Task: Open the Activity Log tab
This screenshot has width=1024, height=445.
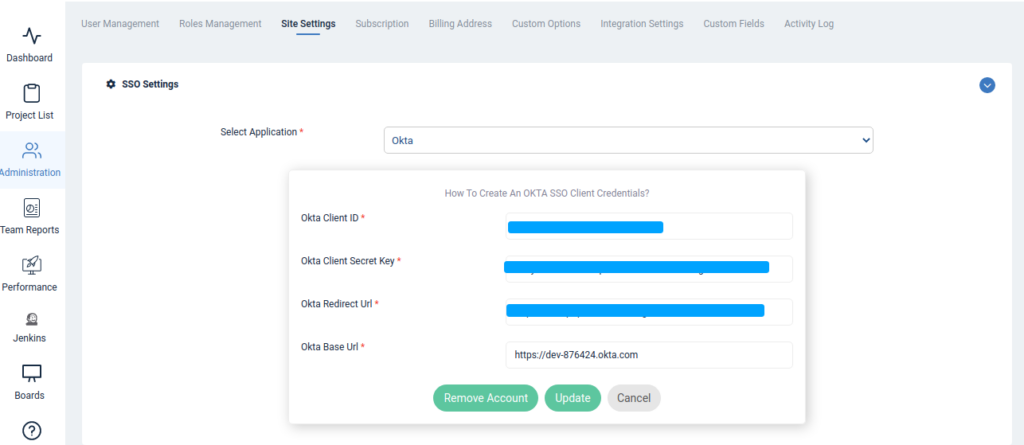Action: tap(808, 24)
